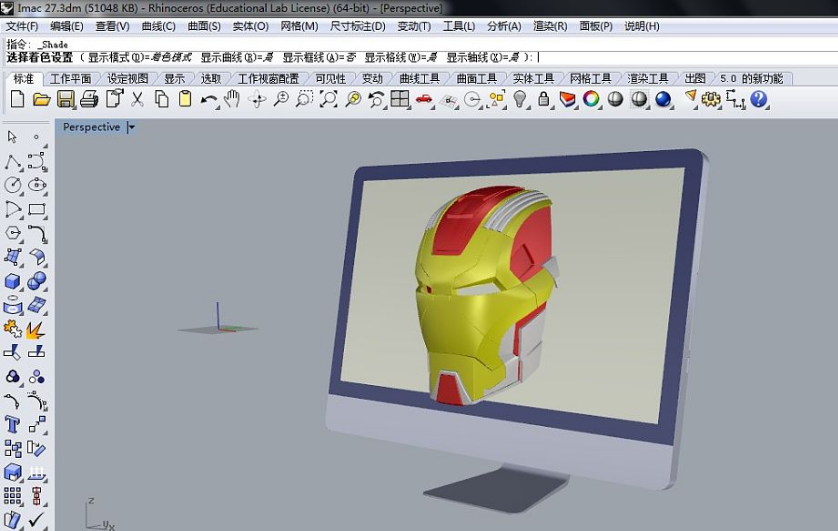Print the viewport using the printer icon
The image size is (838, 531).
(89, 99)
